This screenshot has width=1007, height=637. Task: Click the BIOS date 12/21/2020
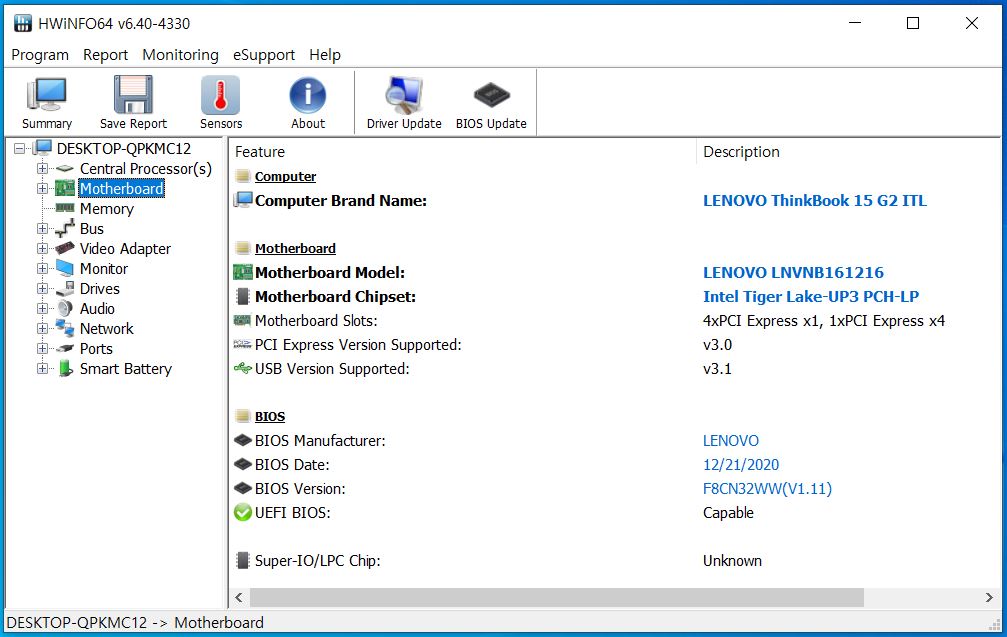[x=741, y=465]
